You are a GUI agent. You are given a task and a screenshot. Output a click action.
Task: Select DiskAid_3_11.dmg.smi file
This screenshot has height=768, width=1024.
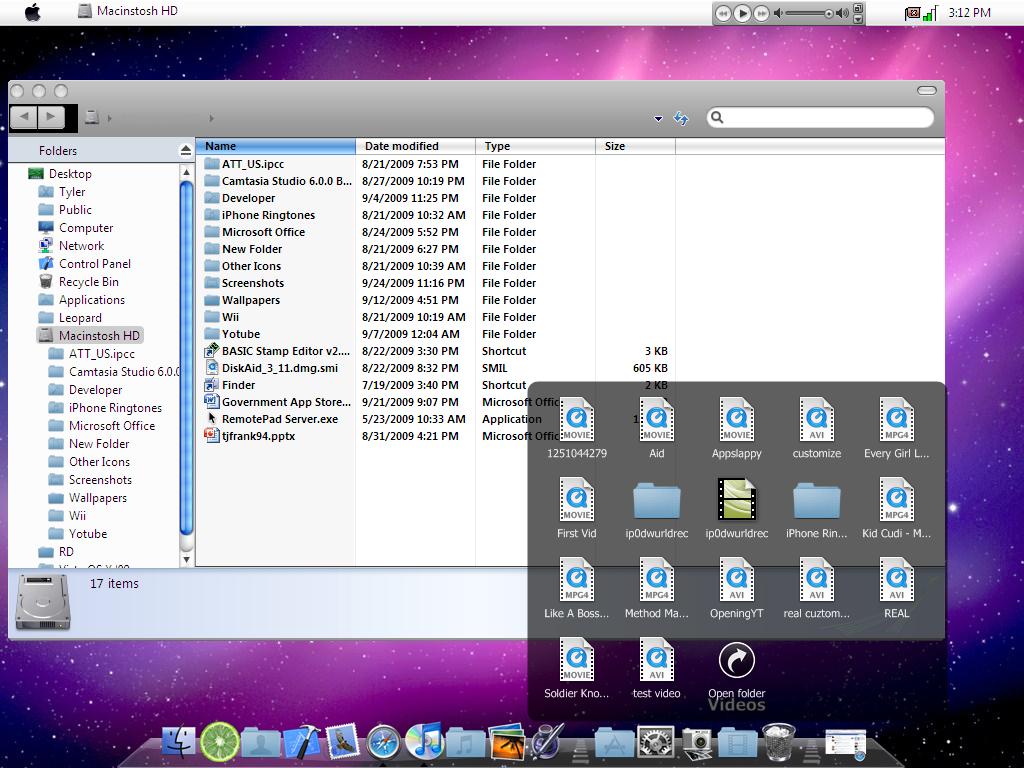[272, 368]
